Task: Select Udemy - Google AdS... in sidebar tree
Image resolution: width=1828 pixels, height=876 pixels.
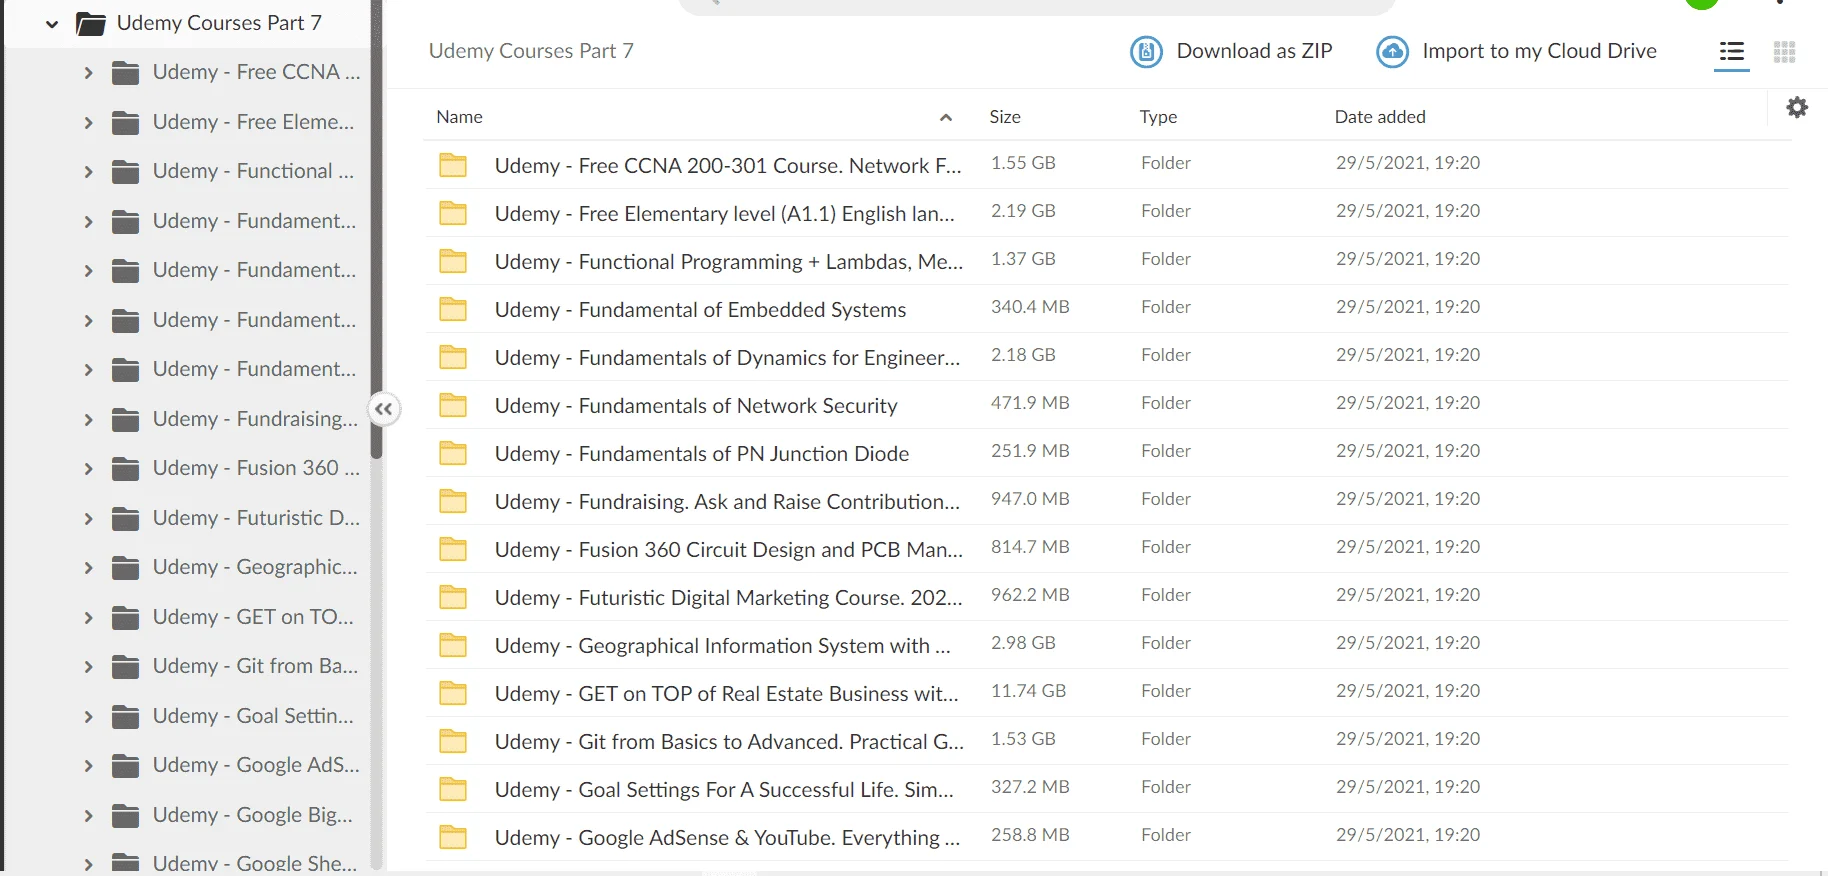Action: tap(255, 765)
